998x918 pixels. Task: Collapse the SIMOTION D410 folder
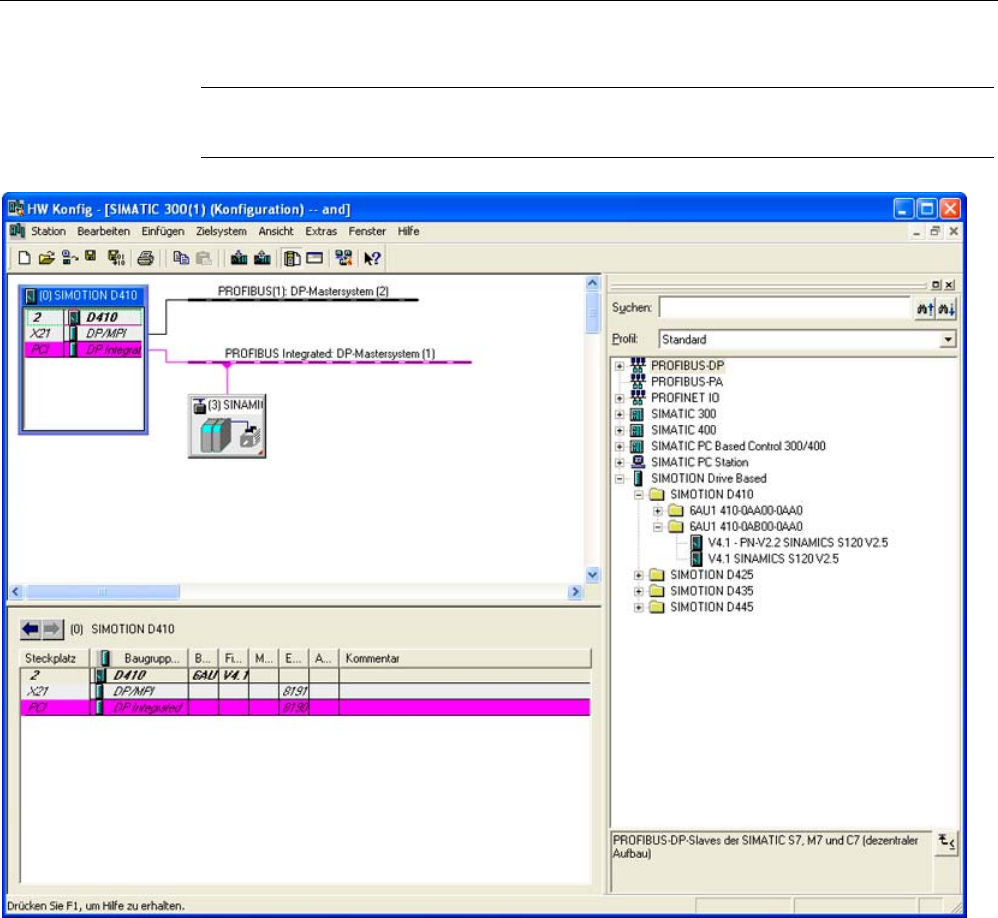click(x=638, y=495)
